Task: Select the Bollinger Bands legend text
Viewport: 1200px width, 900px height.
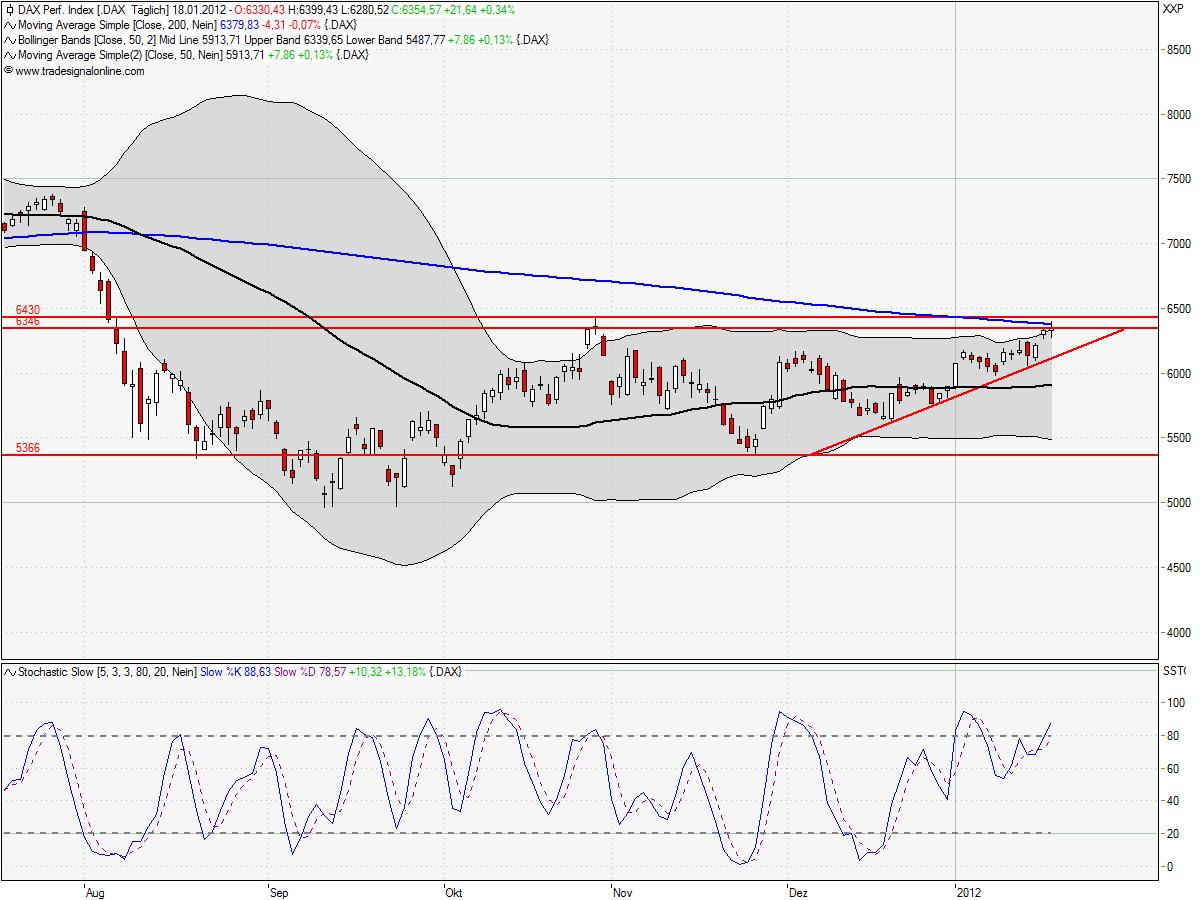Action: coord(60,40)
